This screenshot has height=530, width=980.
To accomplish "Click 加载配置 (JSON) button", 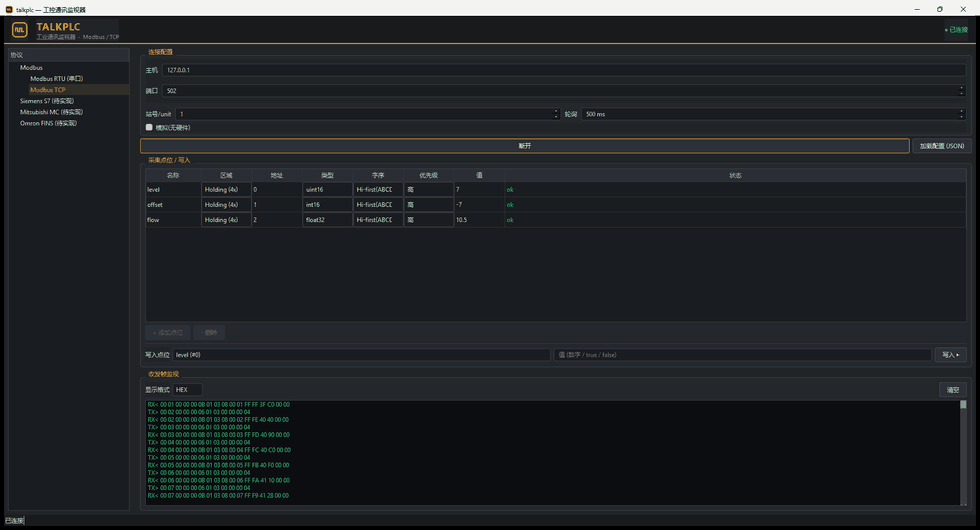I will [942, 146].
